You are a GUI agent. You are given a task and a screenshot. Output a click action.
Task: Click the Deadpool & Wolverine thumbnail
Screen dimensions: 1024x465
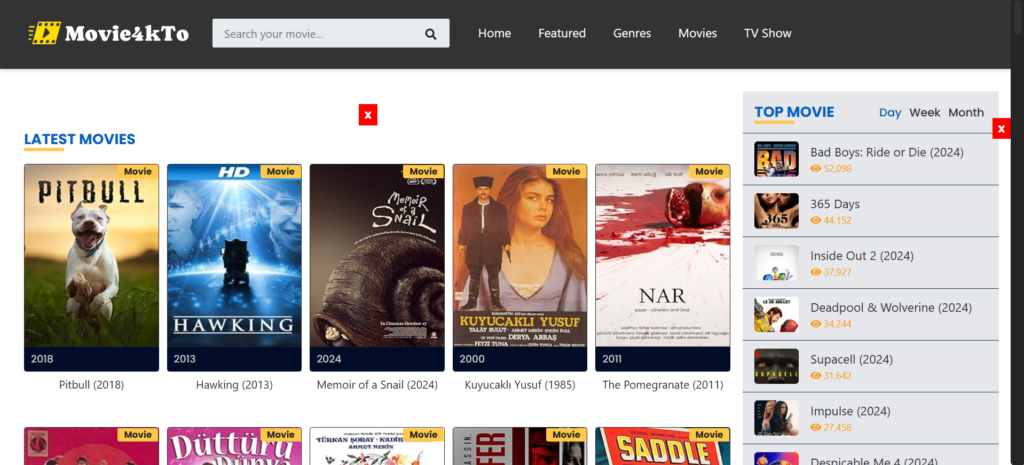pyautogui.click(x=776, y=315)
